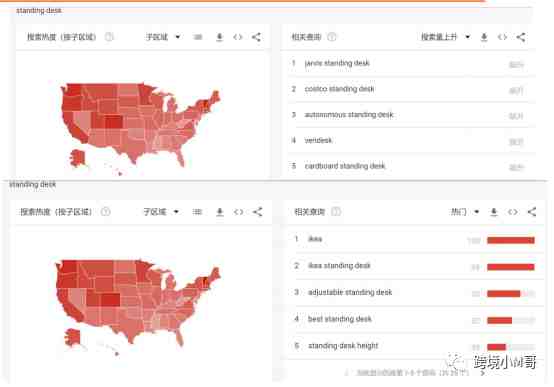
Task: Share the bottom map panel
Action: click(258, 212)
